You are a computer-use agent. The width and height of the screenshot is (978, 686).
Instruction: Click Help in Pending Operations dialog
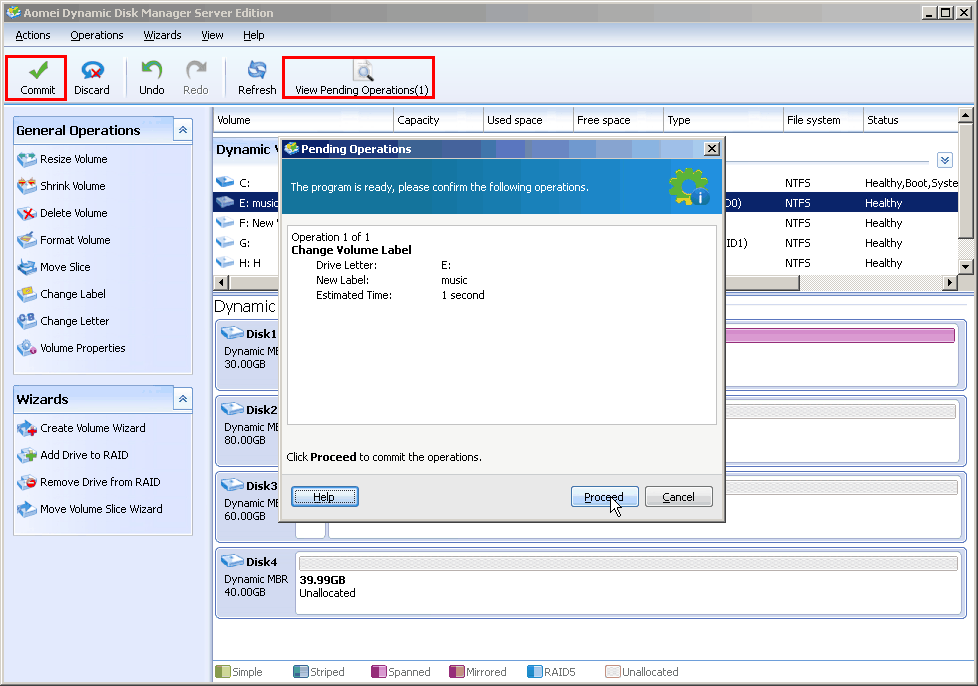coord(324,497)
